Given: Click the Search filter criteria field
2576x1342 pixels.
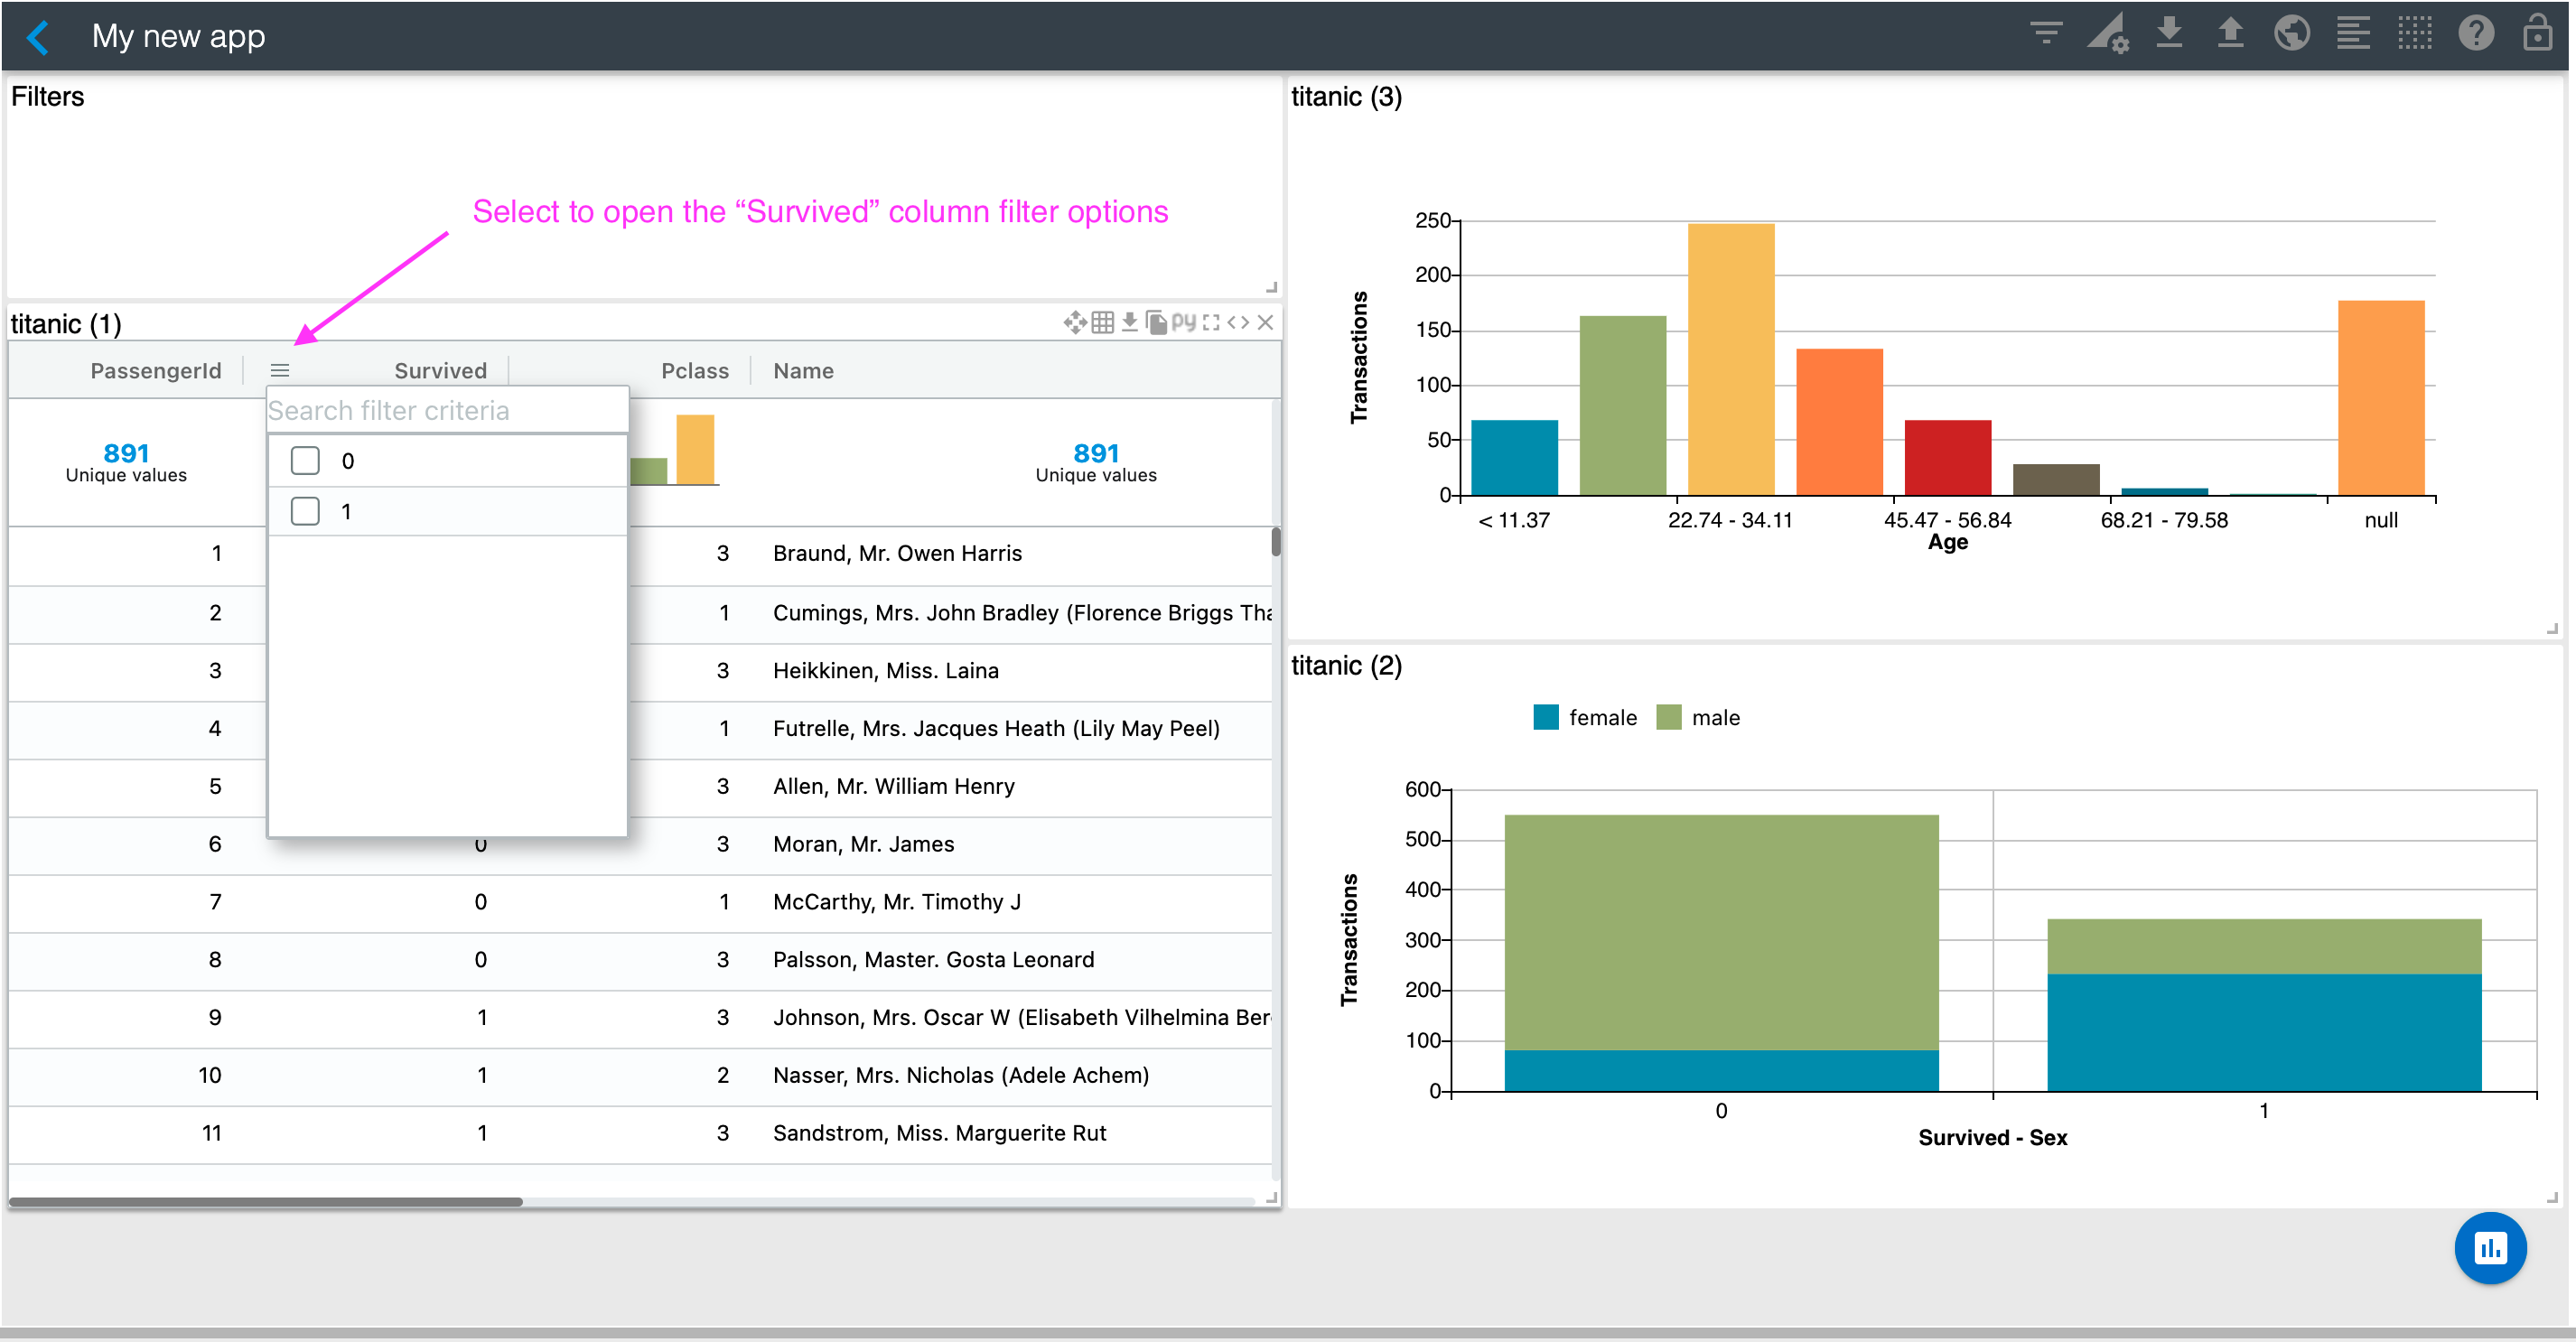Looking at the screenshot, I should (x=446, y=411).
